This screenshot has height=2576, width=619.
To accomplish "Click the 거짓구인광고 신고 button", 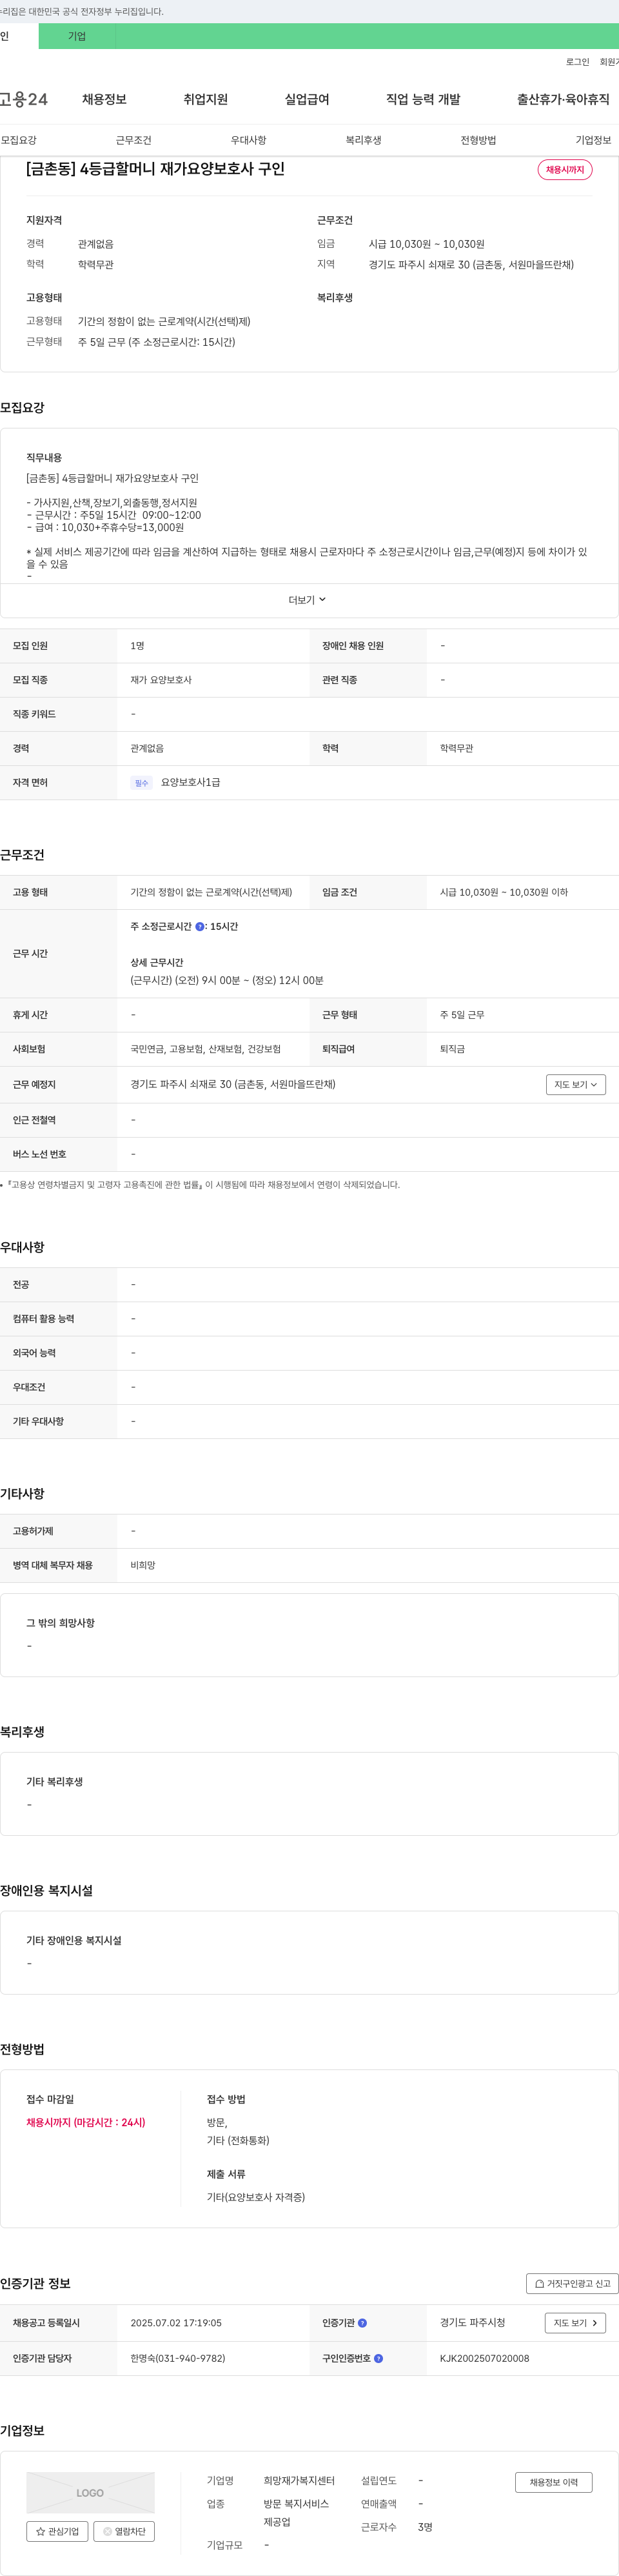I will [572, 2283].
